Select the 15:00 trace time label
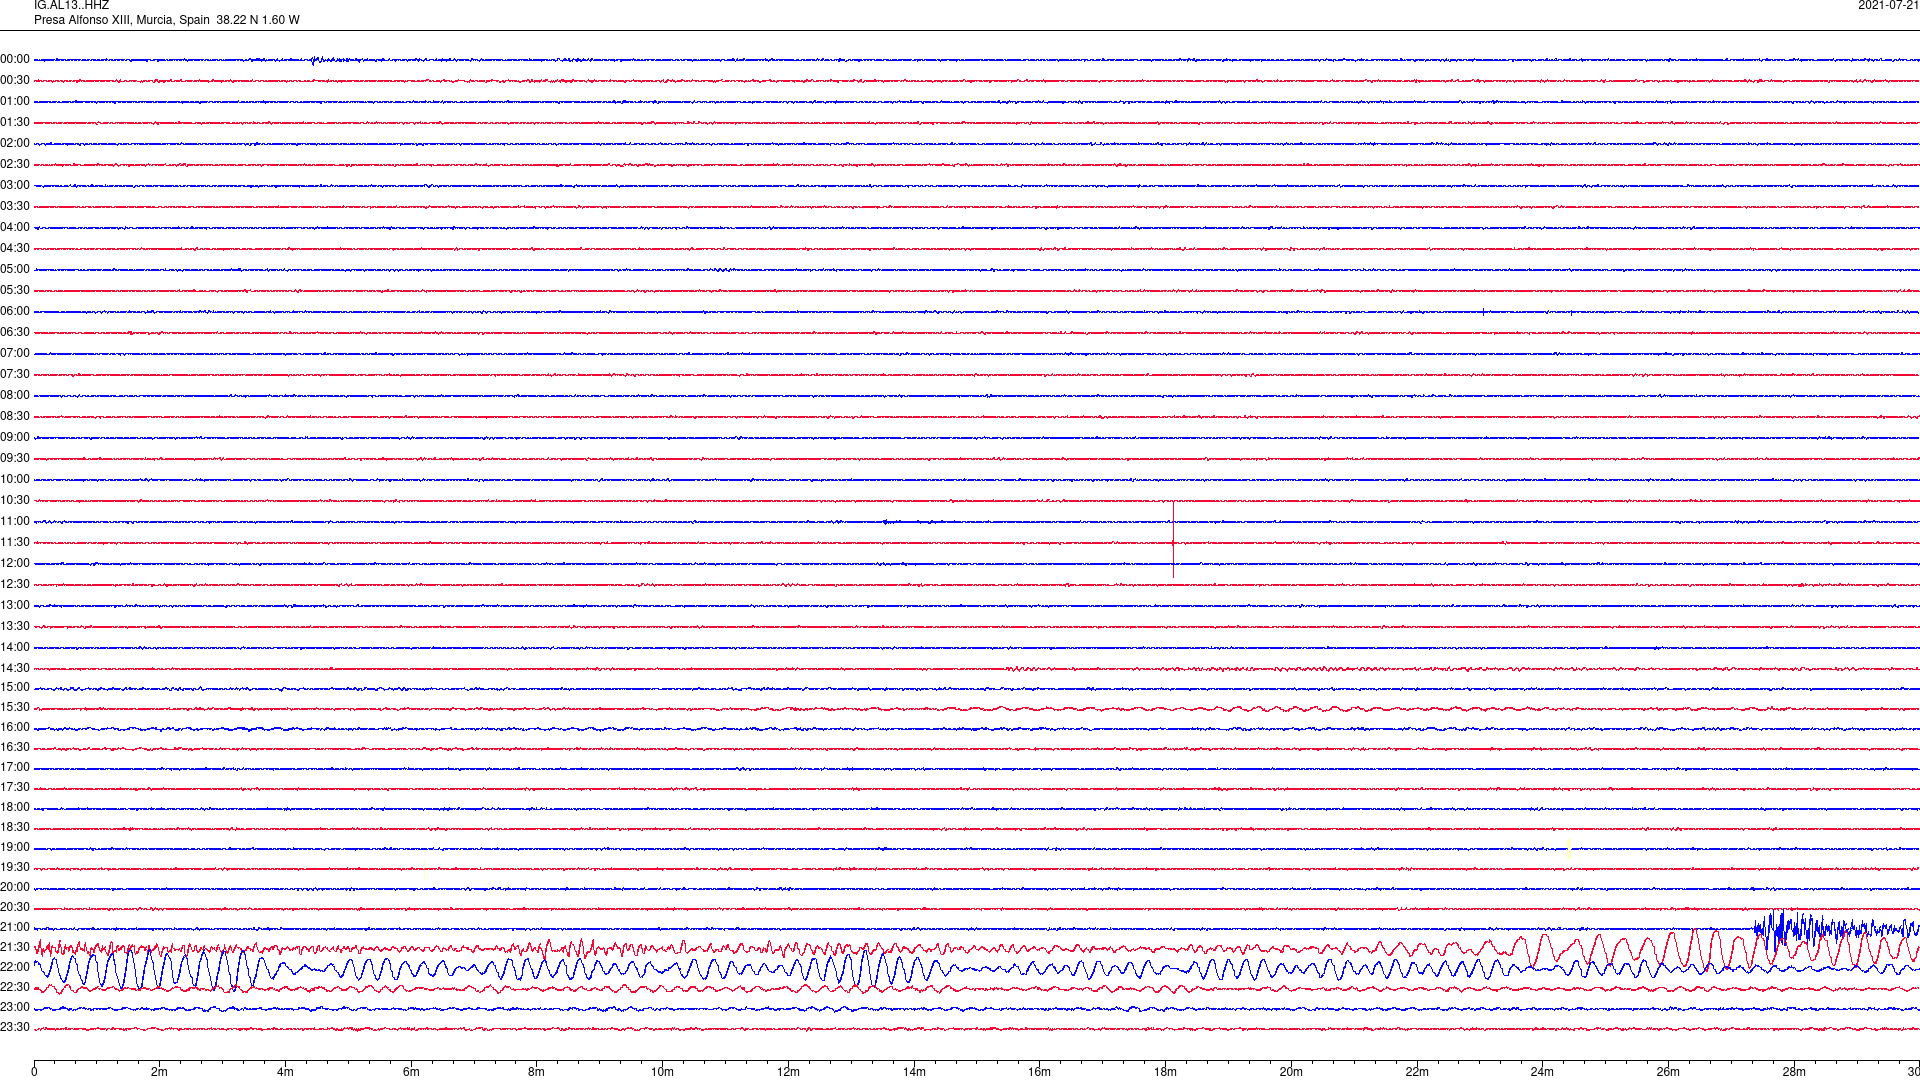This screenshot has height=1080, width=1920. pos(15,688)
